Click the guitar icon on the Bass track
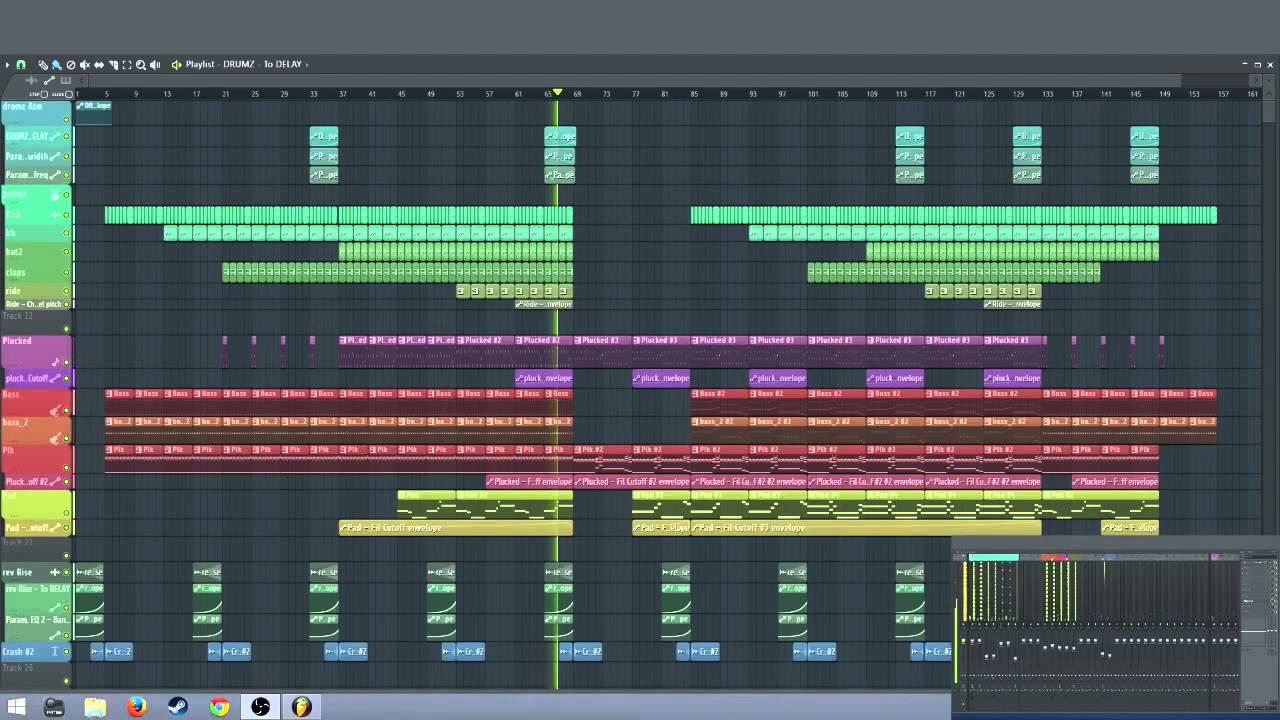 coord(55,410)
